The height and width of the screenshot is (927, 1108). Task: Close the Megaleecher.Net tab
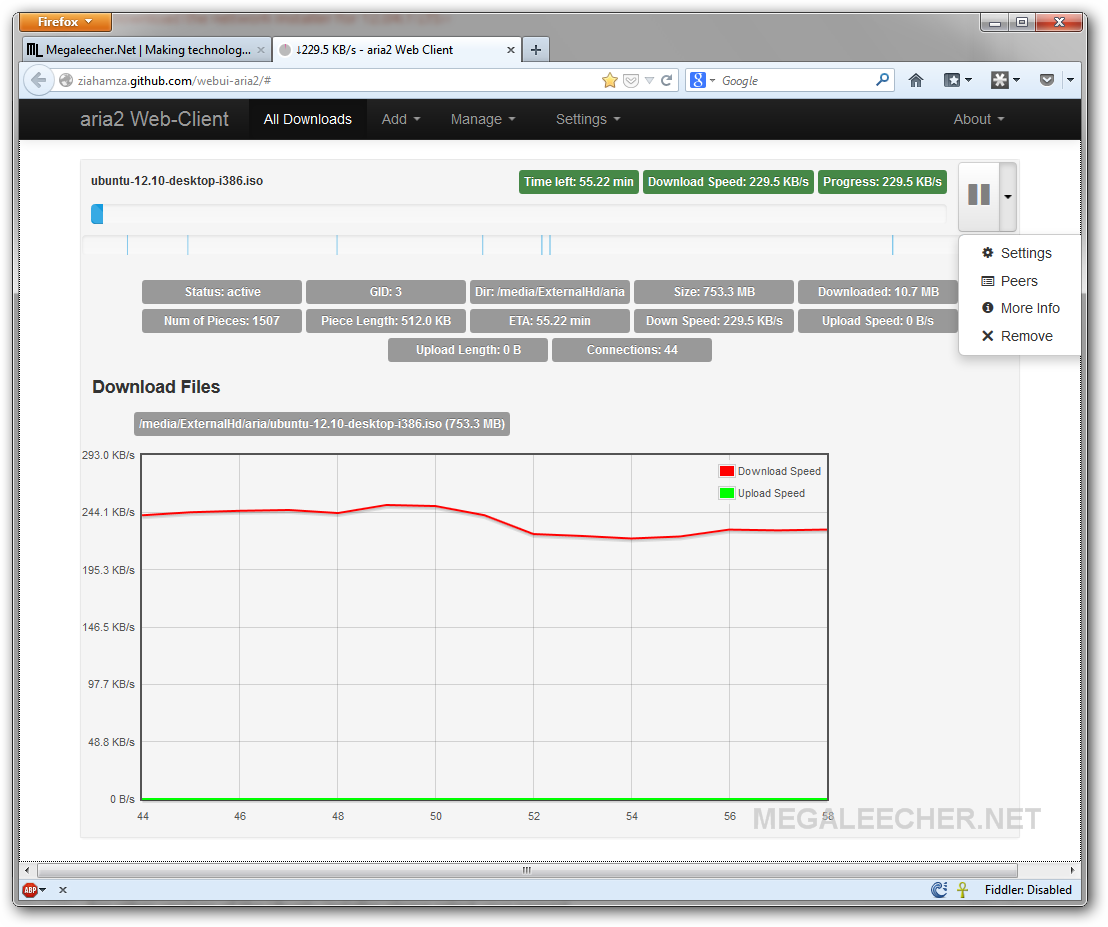coord(261,50)
